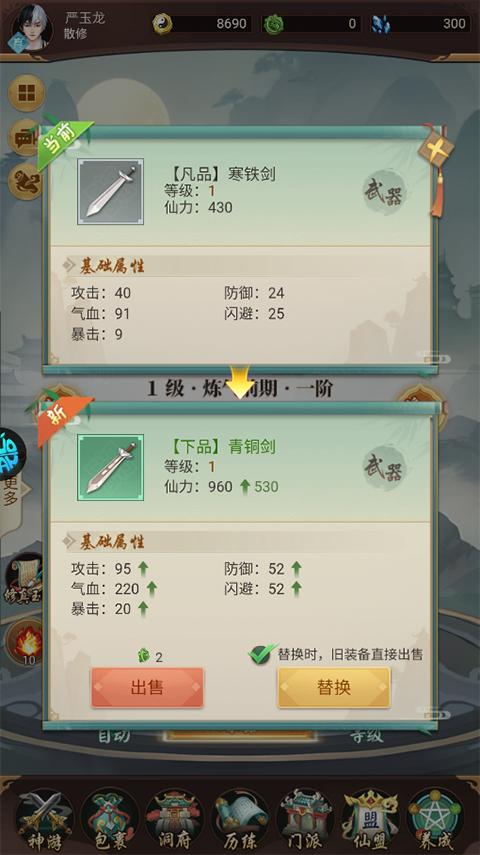Open the player avatar portrait

pos(31,27)
